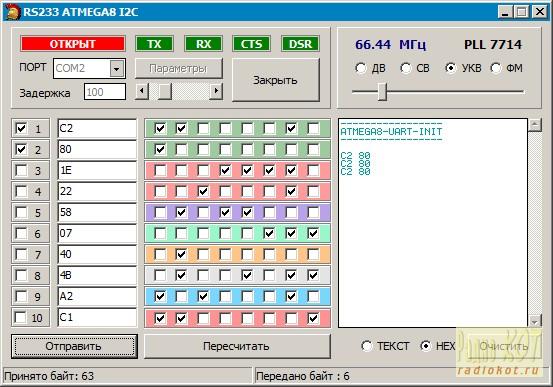553x387 pixels.
Task: Click the byte field containing 40
Action: [97, 254]
